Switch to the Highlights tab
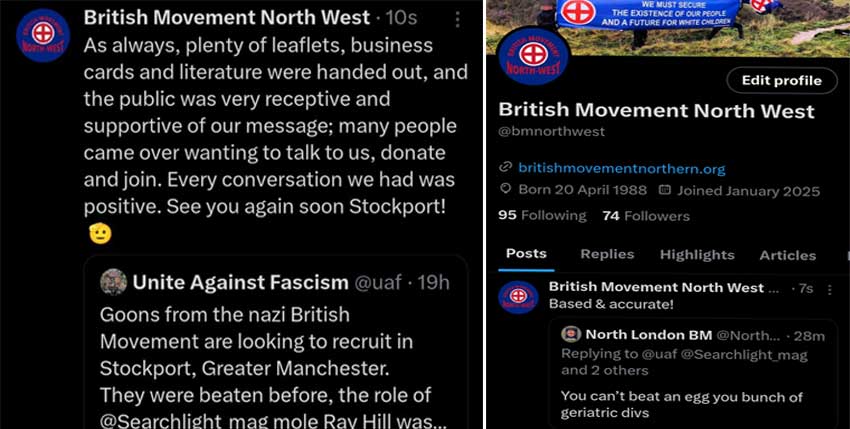This screenshot has height=429, width=850. coord(697,254)
